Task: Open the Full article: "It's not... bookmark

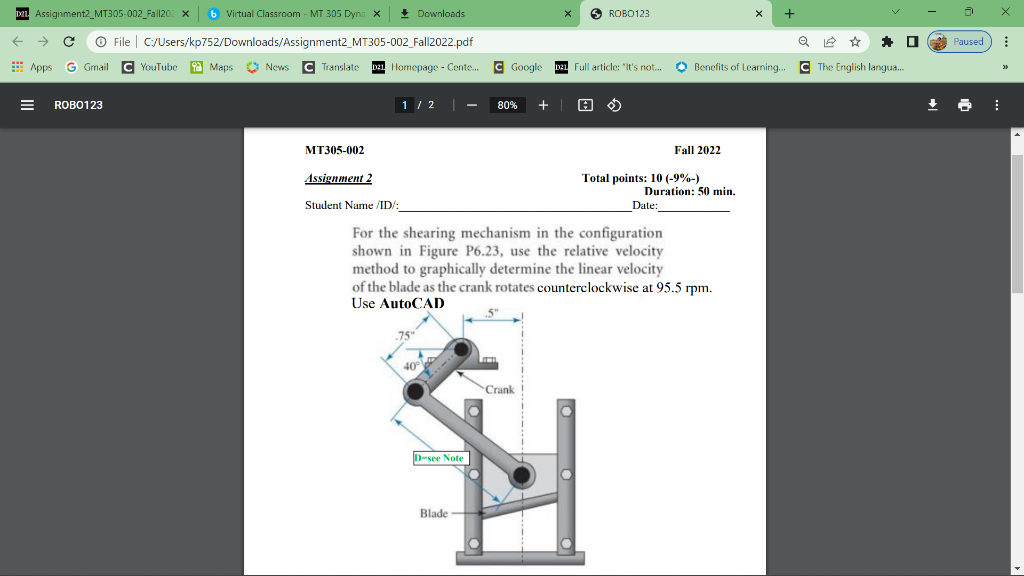Action: point(608,67)
